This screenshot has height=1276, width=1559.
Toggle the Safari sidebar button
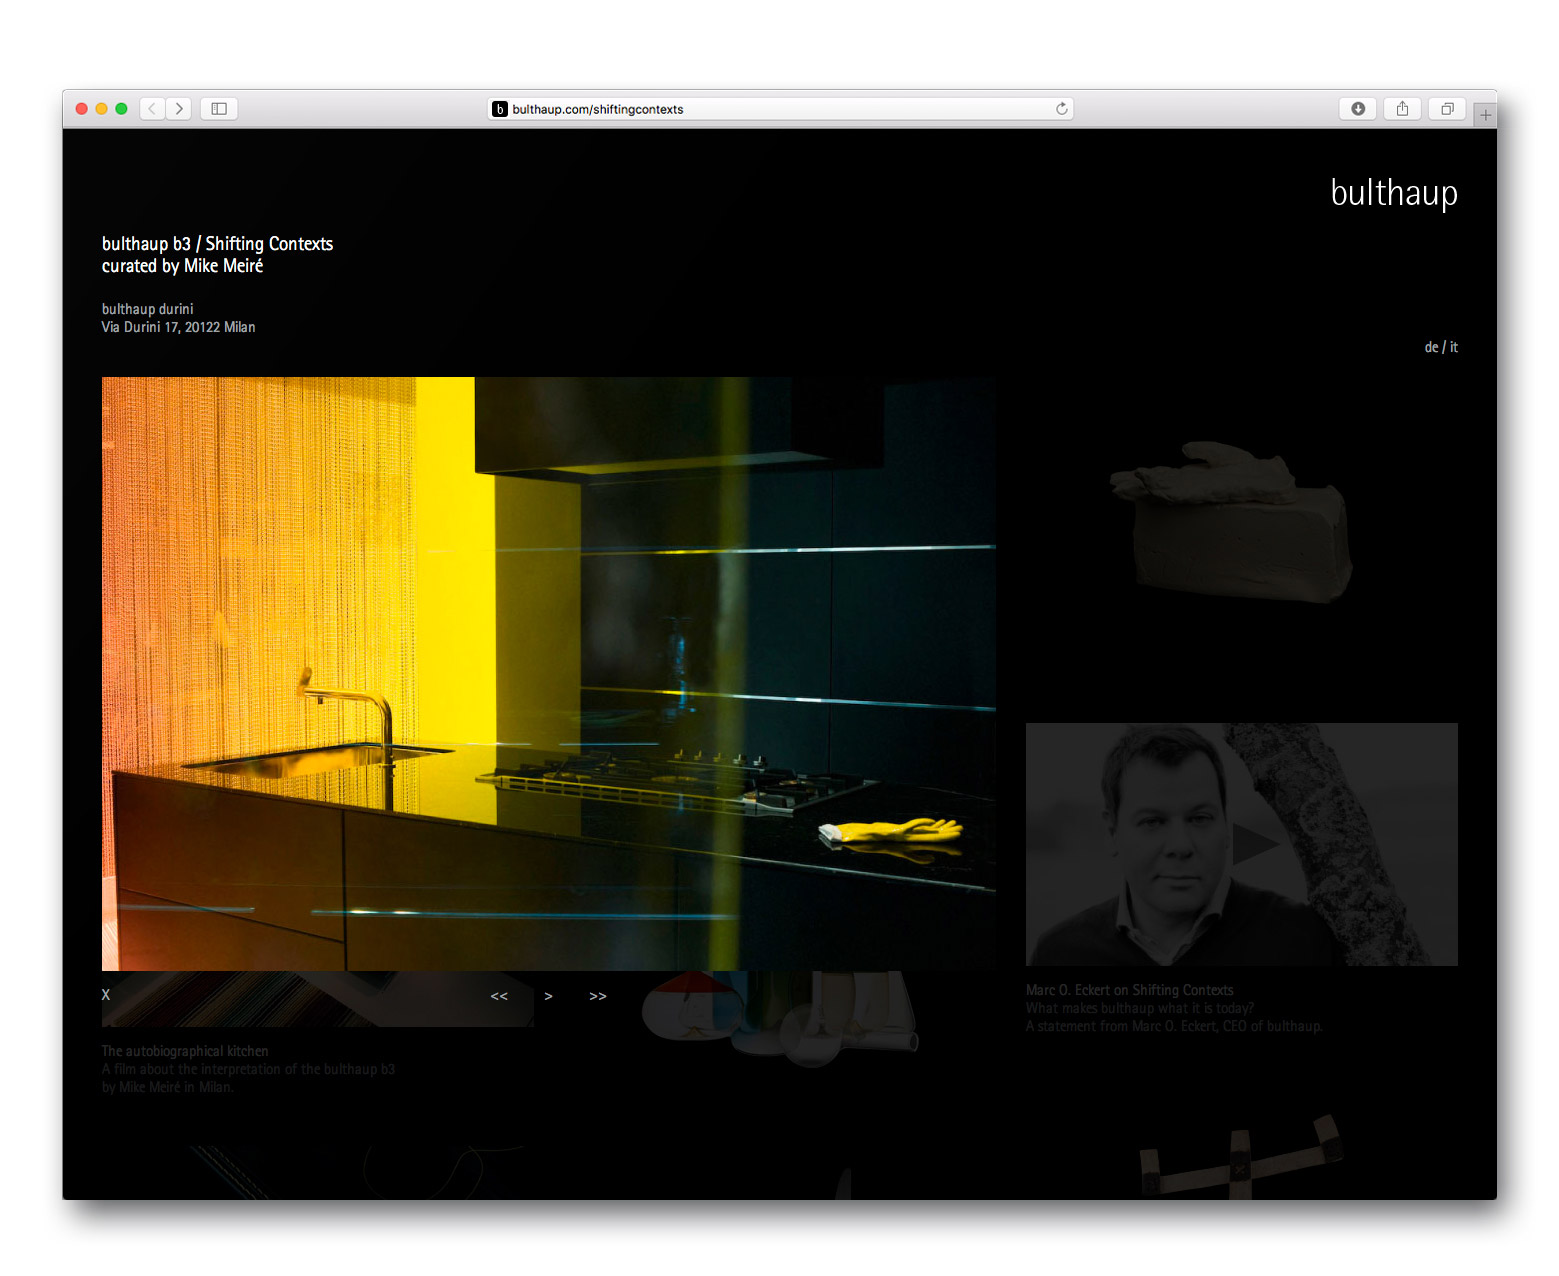pyautogui.click(x=219, y=108)
